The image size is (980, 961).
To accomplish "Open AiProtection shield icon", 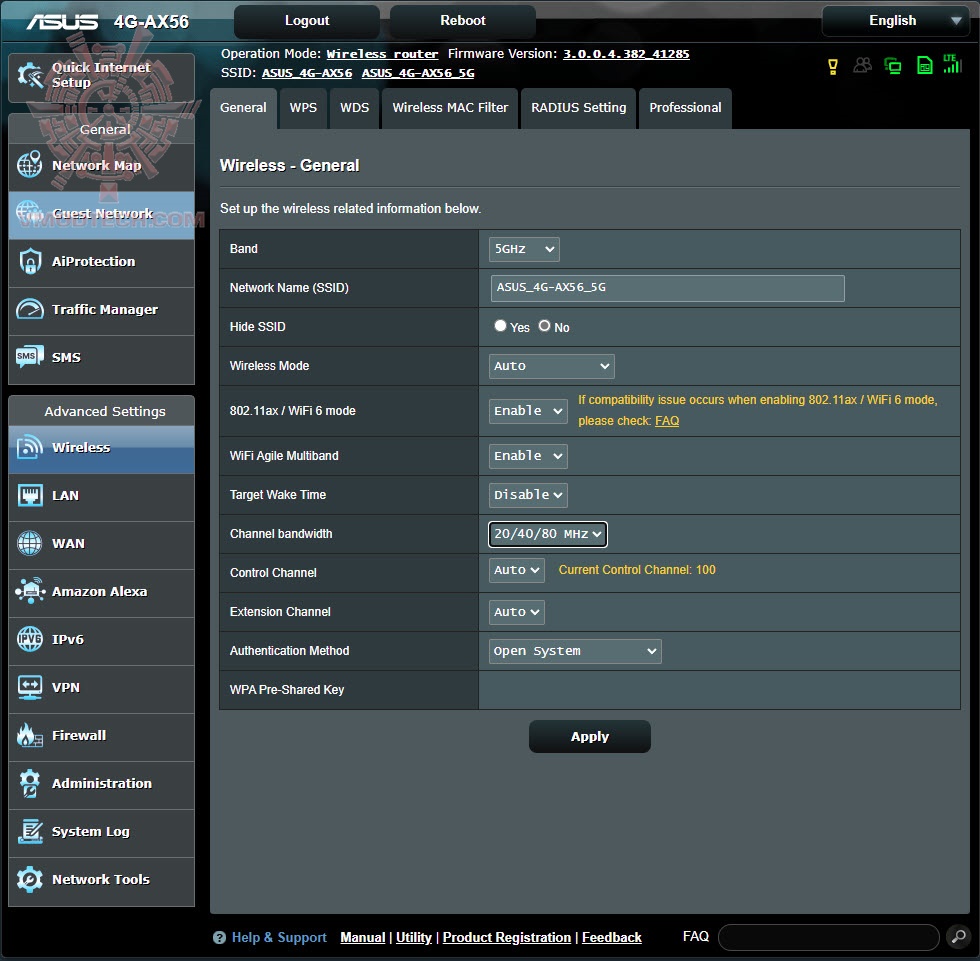I will pos(29,261).
